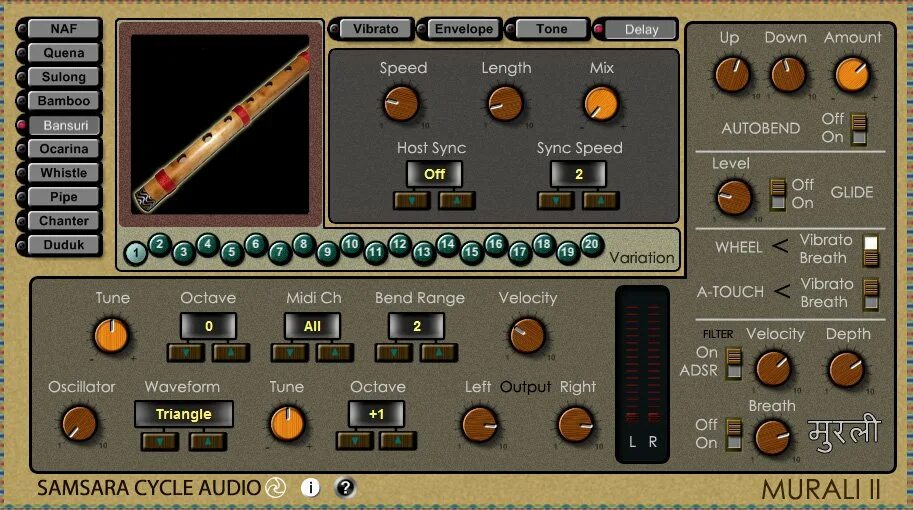The image size is (913, 510).
Task: Switch to the Delay tab
Action: coord(641,30)
